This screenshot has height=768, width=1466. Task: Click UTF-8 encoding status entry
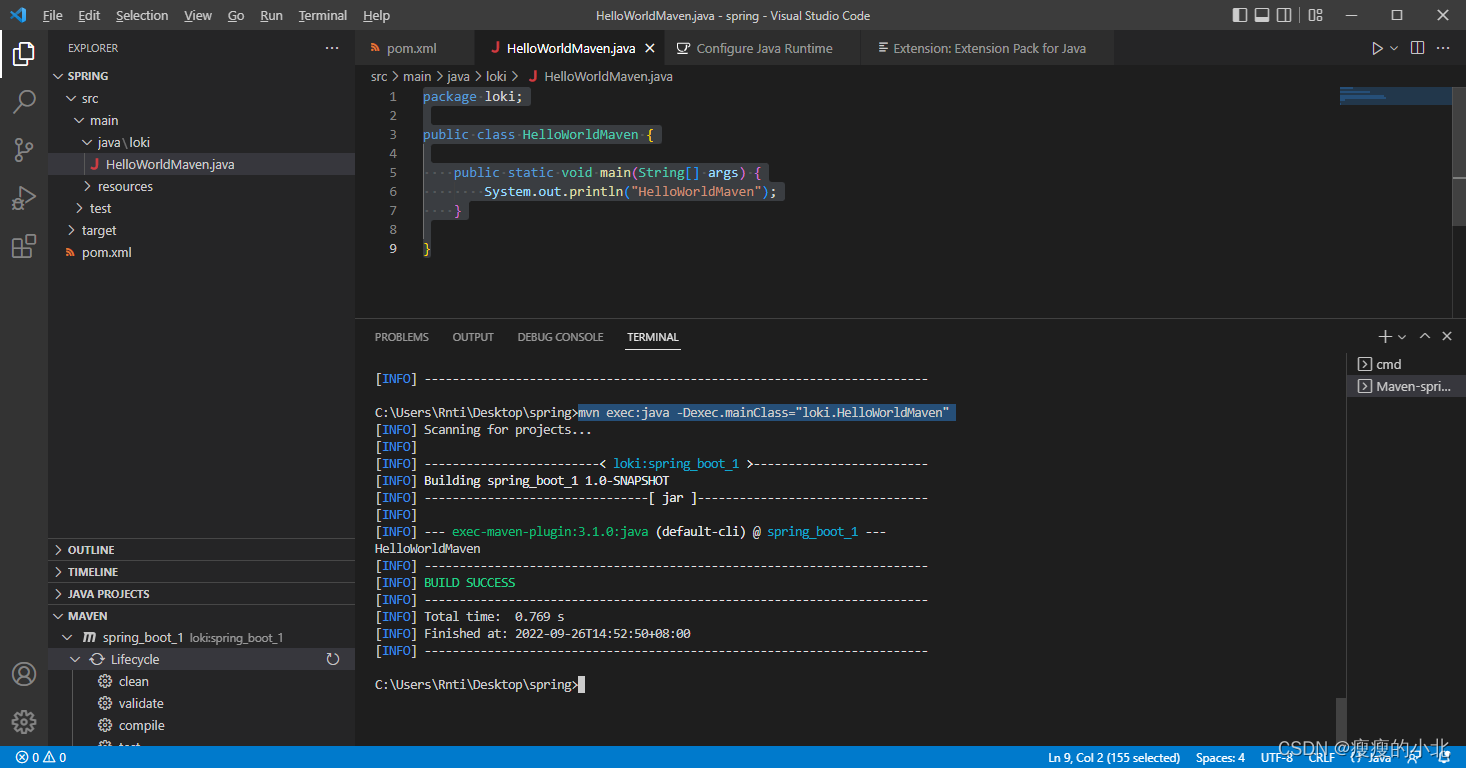click(1277, 758)
